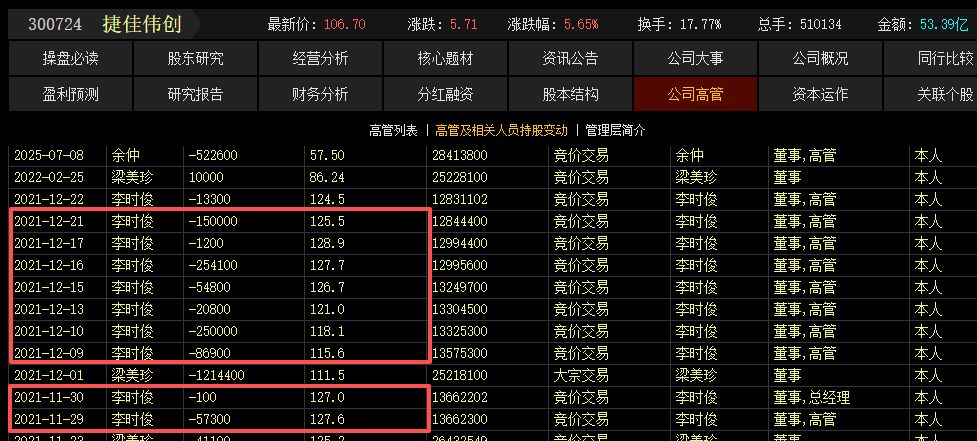Go to the 资讯公告 tab
The image size is (977, 441).
570,59
